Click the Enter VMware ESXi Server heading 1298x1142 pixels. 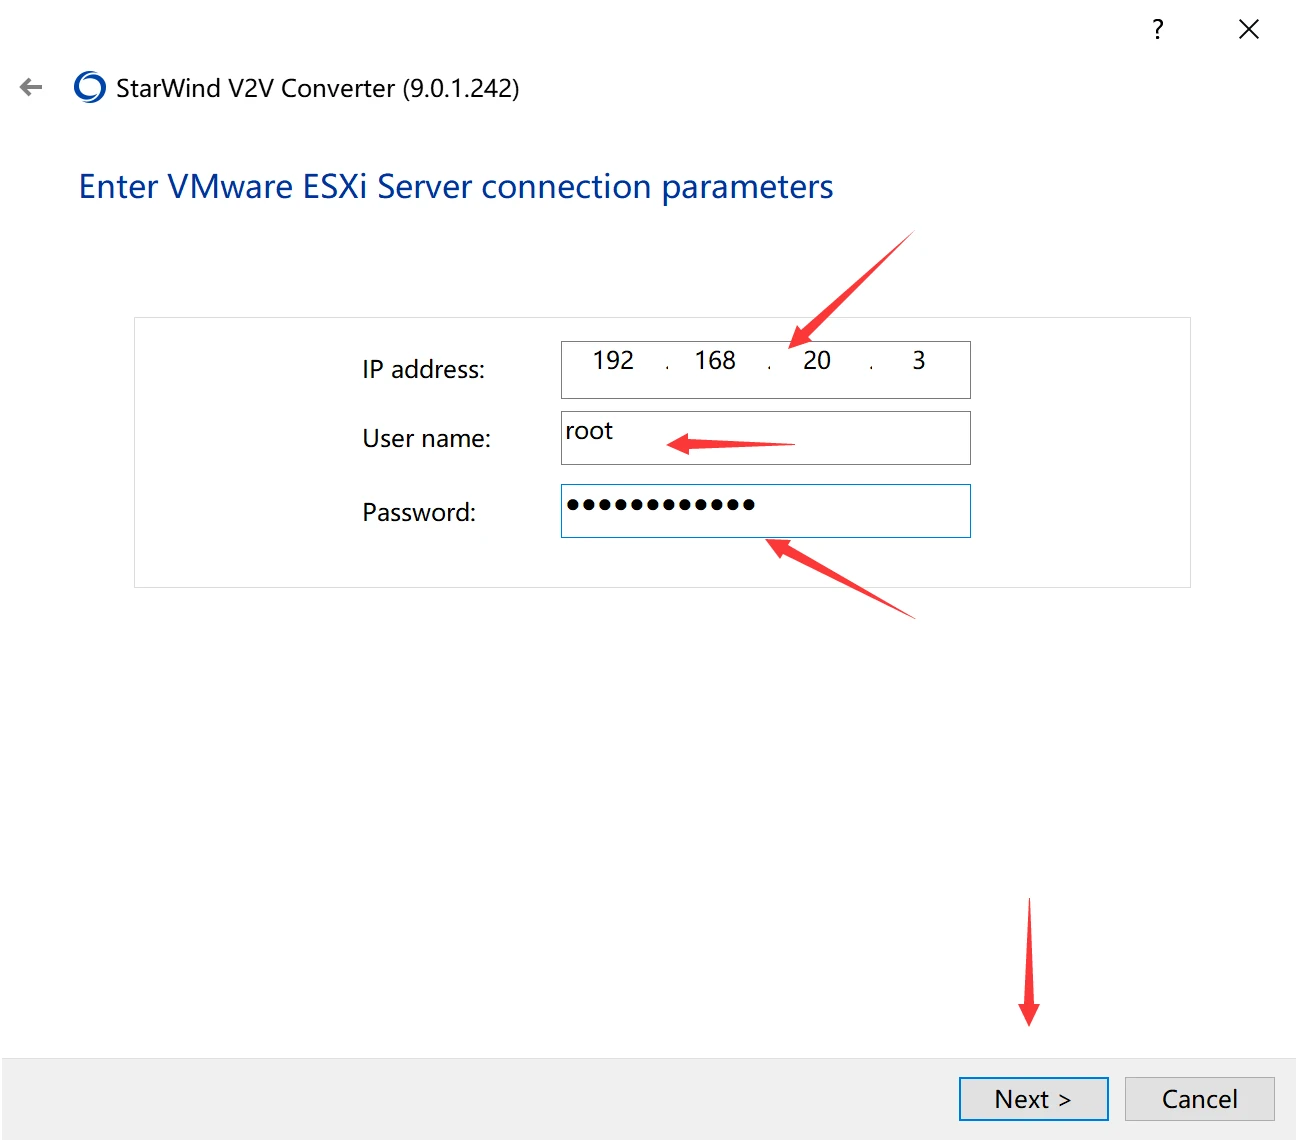point(456,187)
